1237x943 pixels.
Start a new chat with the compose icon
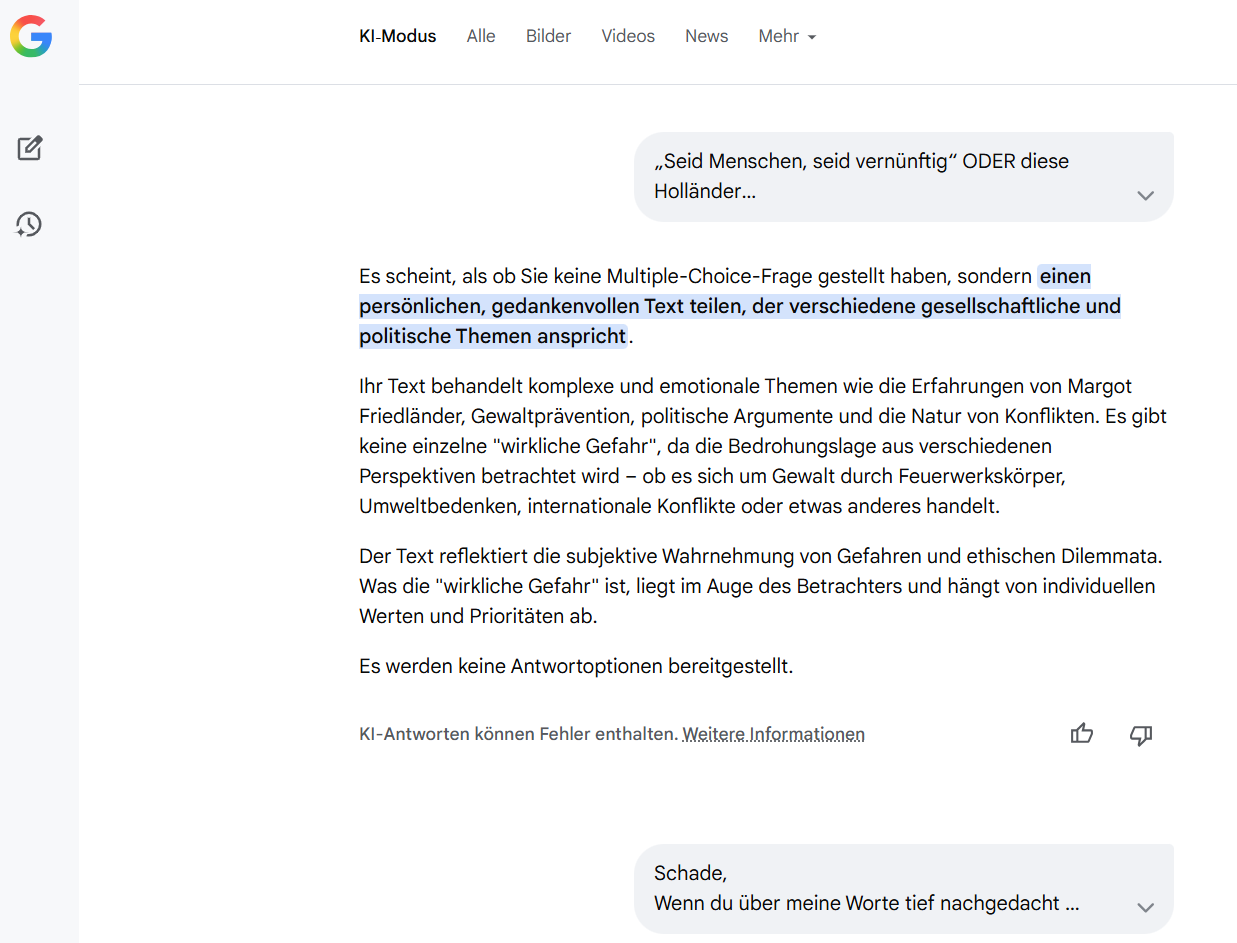click(30, 149)
